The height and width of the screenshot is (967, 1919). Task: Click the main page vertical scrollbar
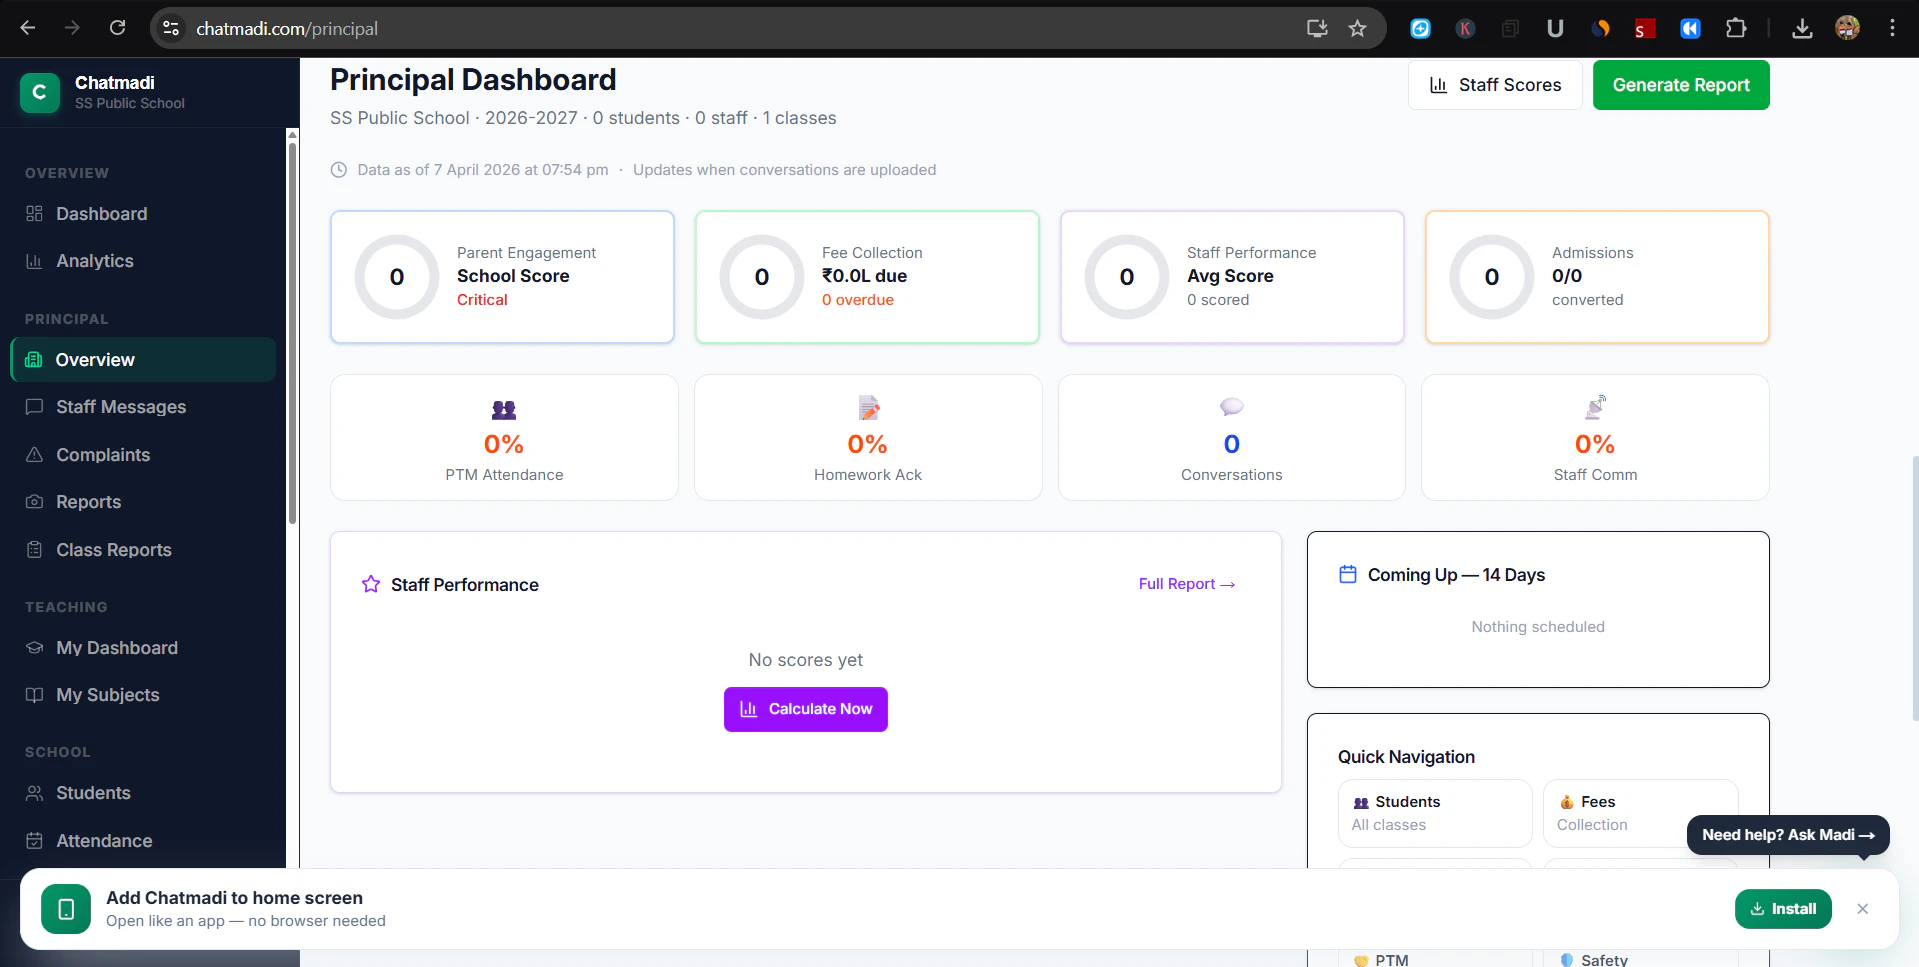point(1914,588)
